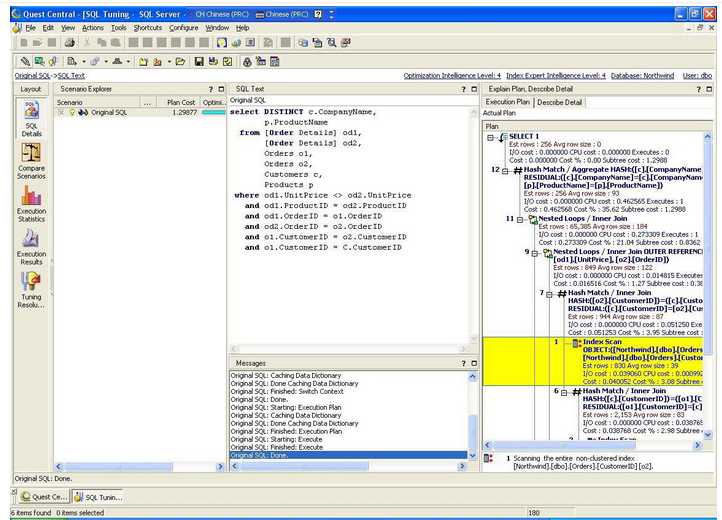Open Tuning Resolution in the Layout sidebar
Viewport: 722px width, 520px height.
click(x=31, y=290)
